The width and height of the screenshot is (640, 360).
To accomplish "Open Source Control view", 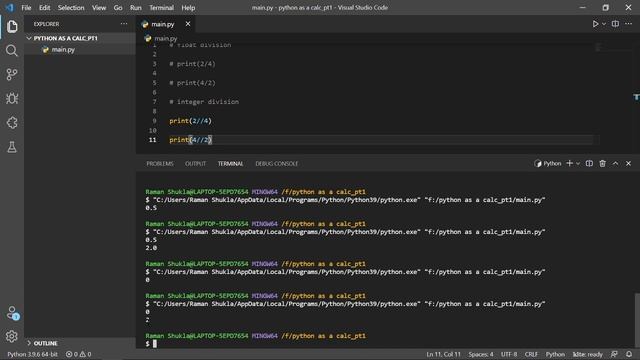I will coord(12,74).
